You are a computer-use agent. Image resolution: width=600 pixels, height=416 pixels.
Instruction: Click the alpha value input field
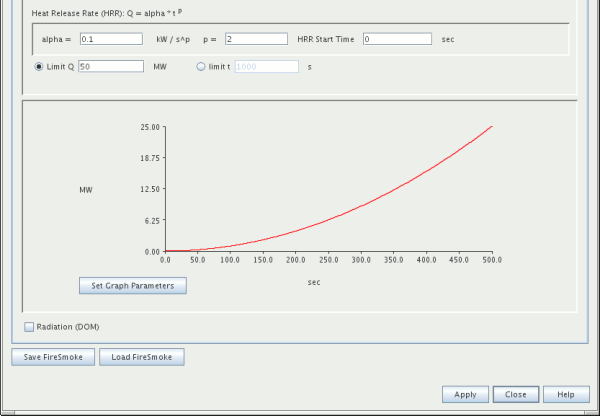[x=110, y=39]
